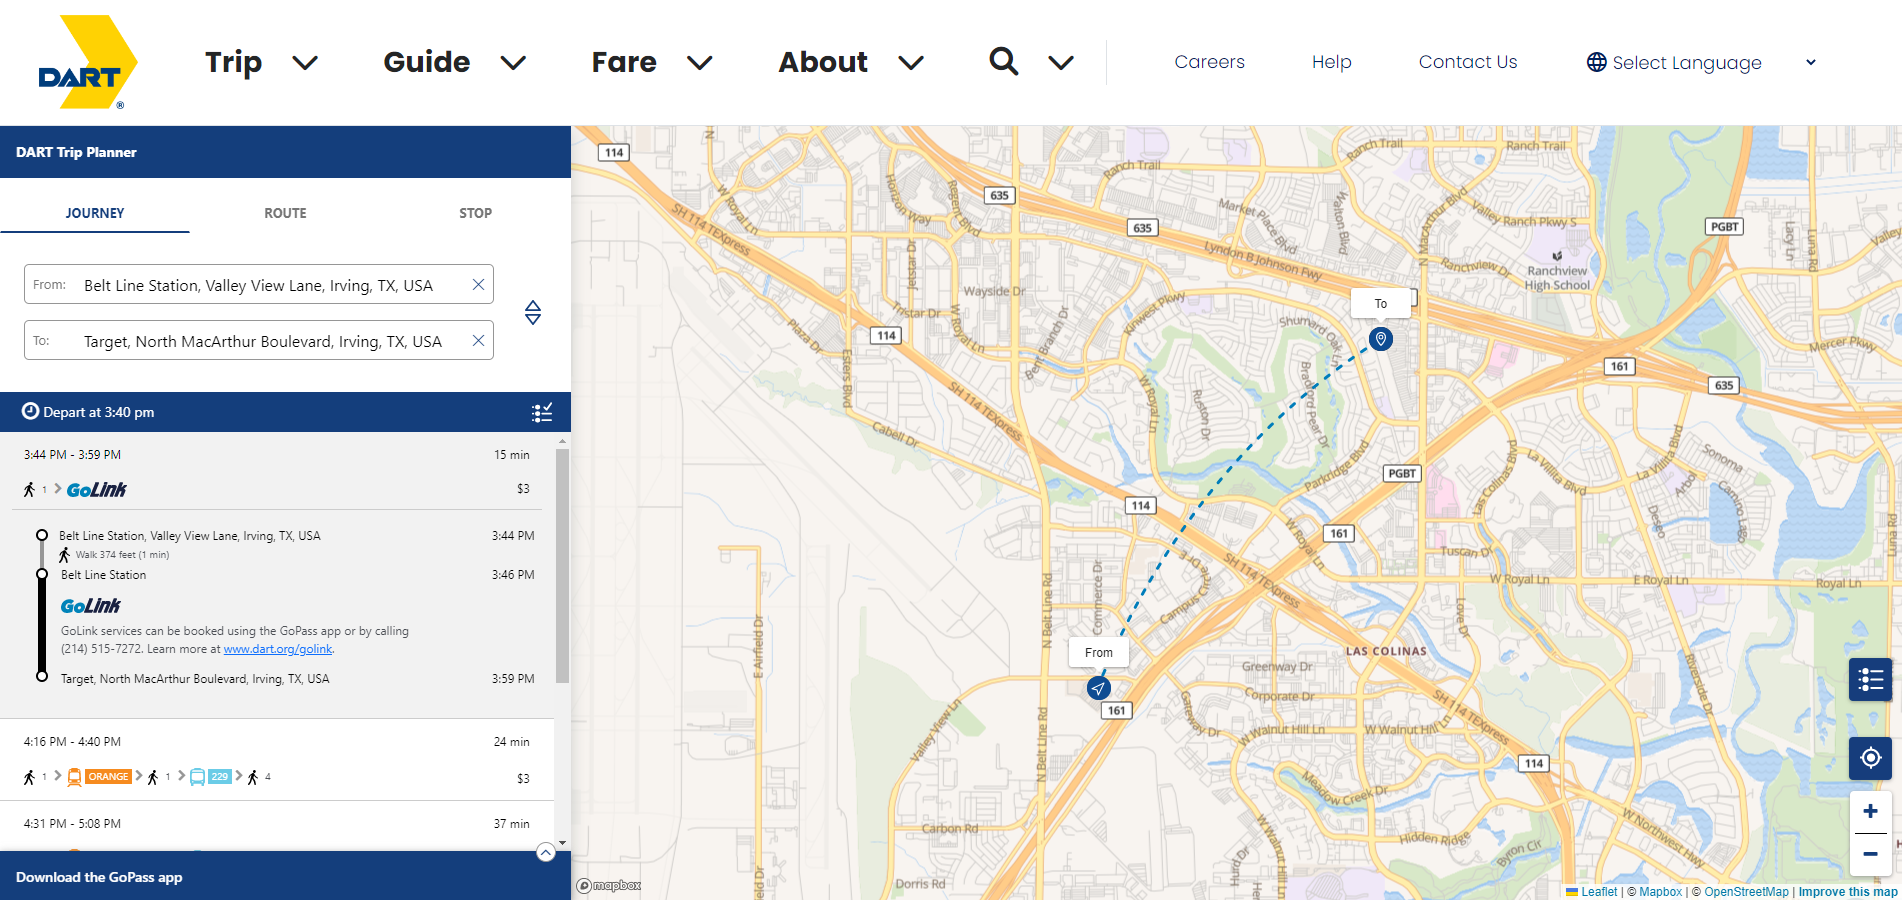Clear the To destination field
The width and height of the screenshot is (1902, 900).
coord(478,341)
